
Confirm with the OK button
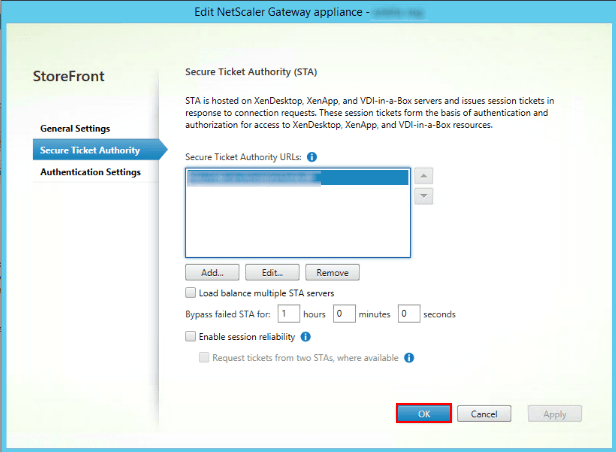(x=424, y=414)
